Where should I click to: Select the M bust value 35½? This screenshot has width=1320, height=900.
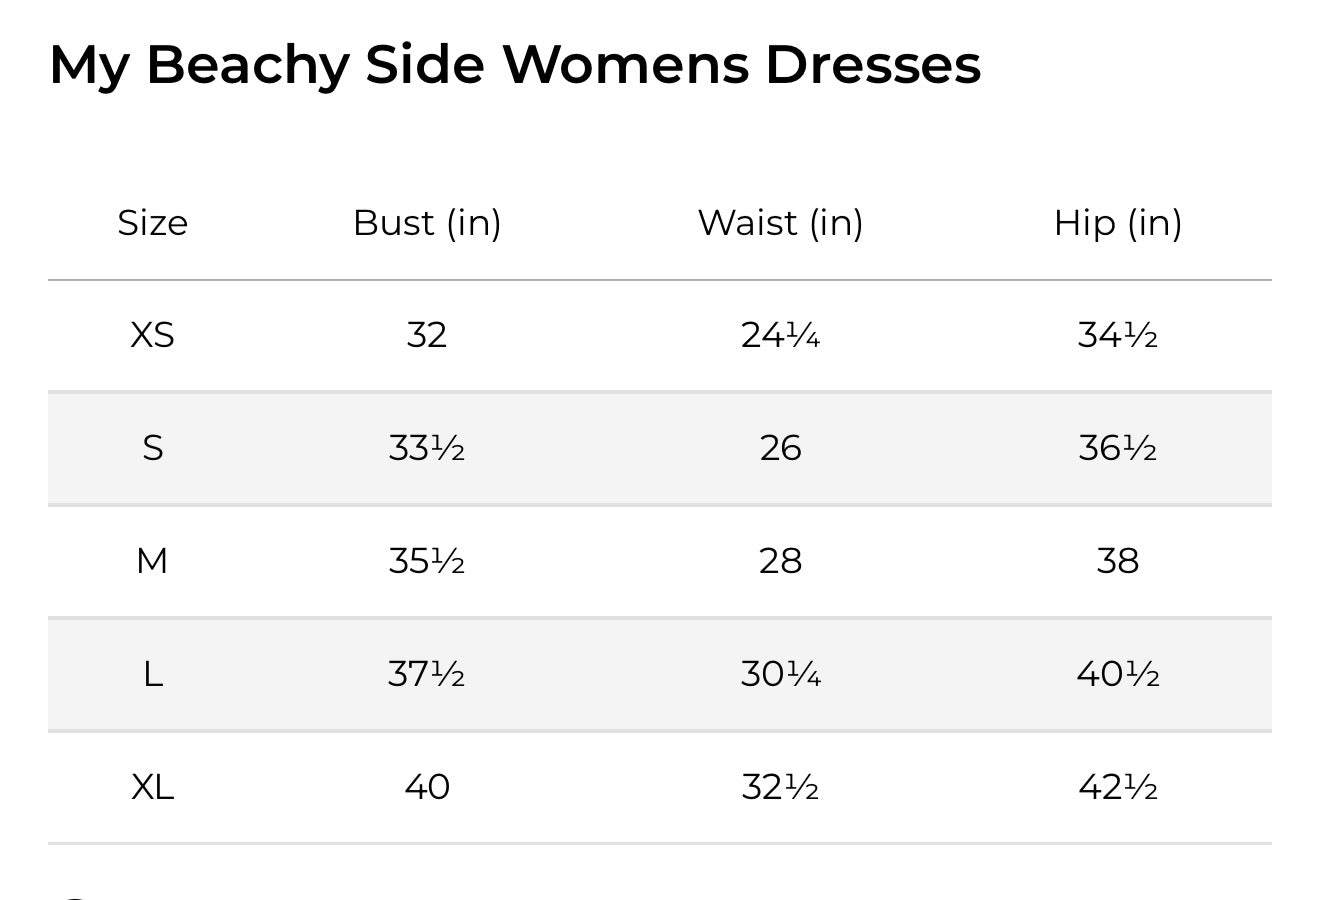(x=427, y=561)
